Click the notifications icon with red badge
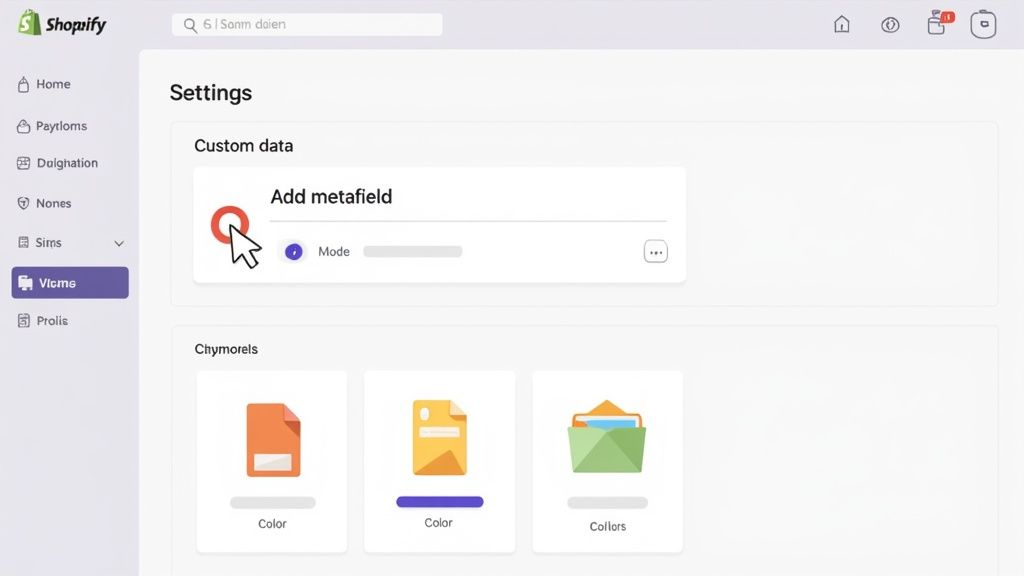Image resolution: width=1024 pixels, height=576 pixels. click(936, 23)
